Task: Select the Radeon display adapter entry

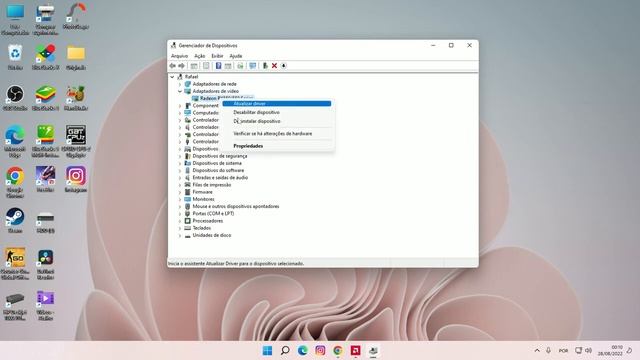Action: pos(208,98)
